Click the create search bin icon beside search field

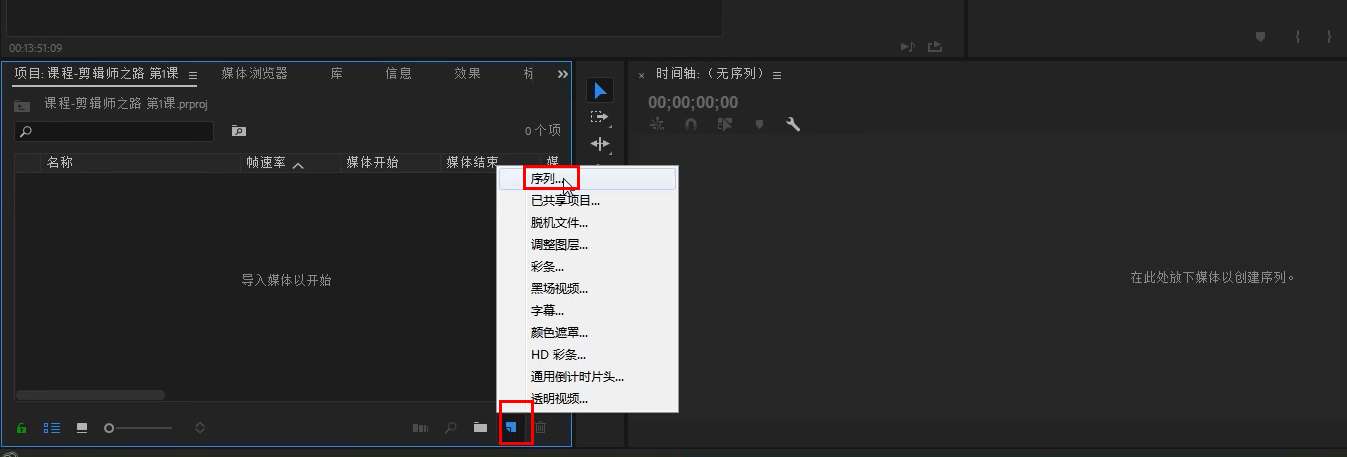[x=239, y=131]
